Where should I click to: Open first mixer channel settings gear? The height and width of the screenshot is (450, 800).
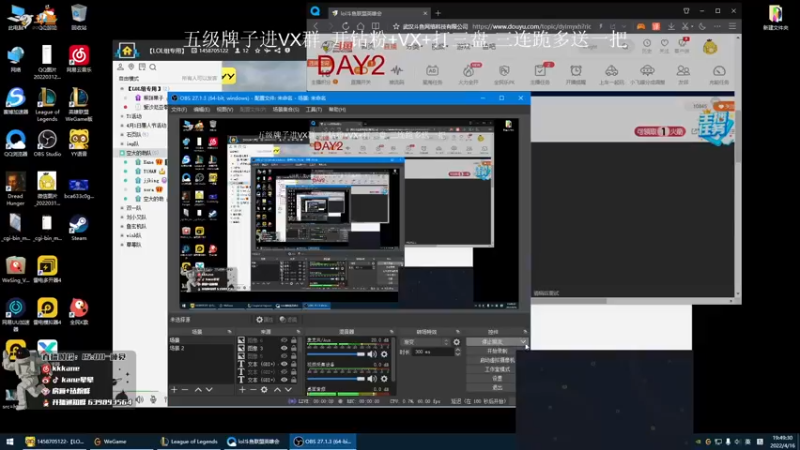point(384,354)
